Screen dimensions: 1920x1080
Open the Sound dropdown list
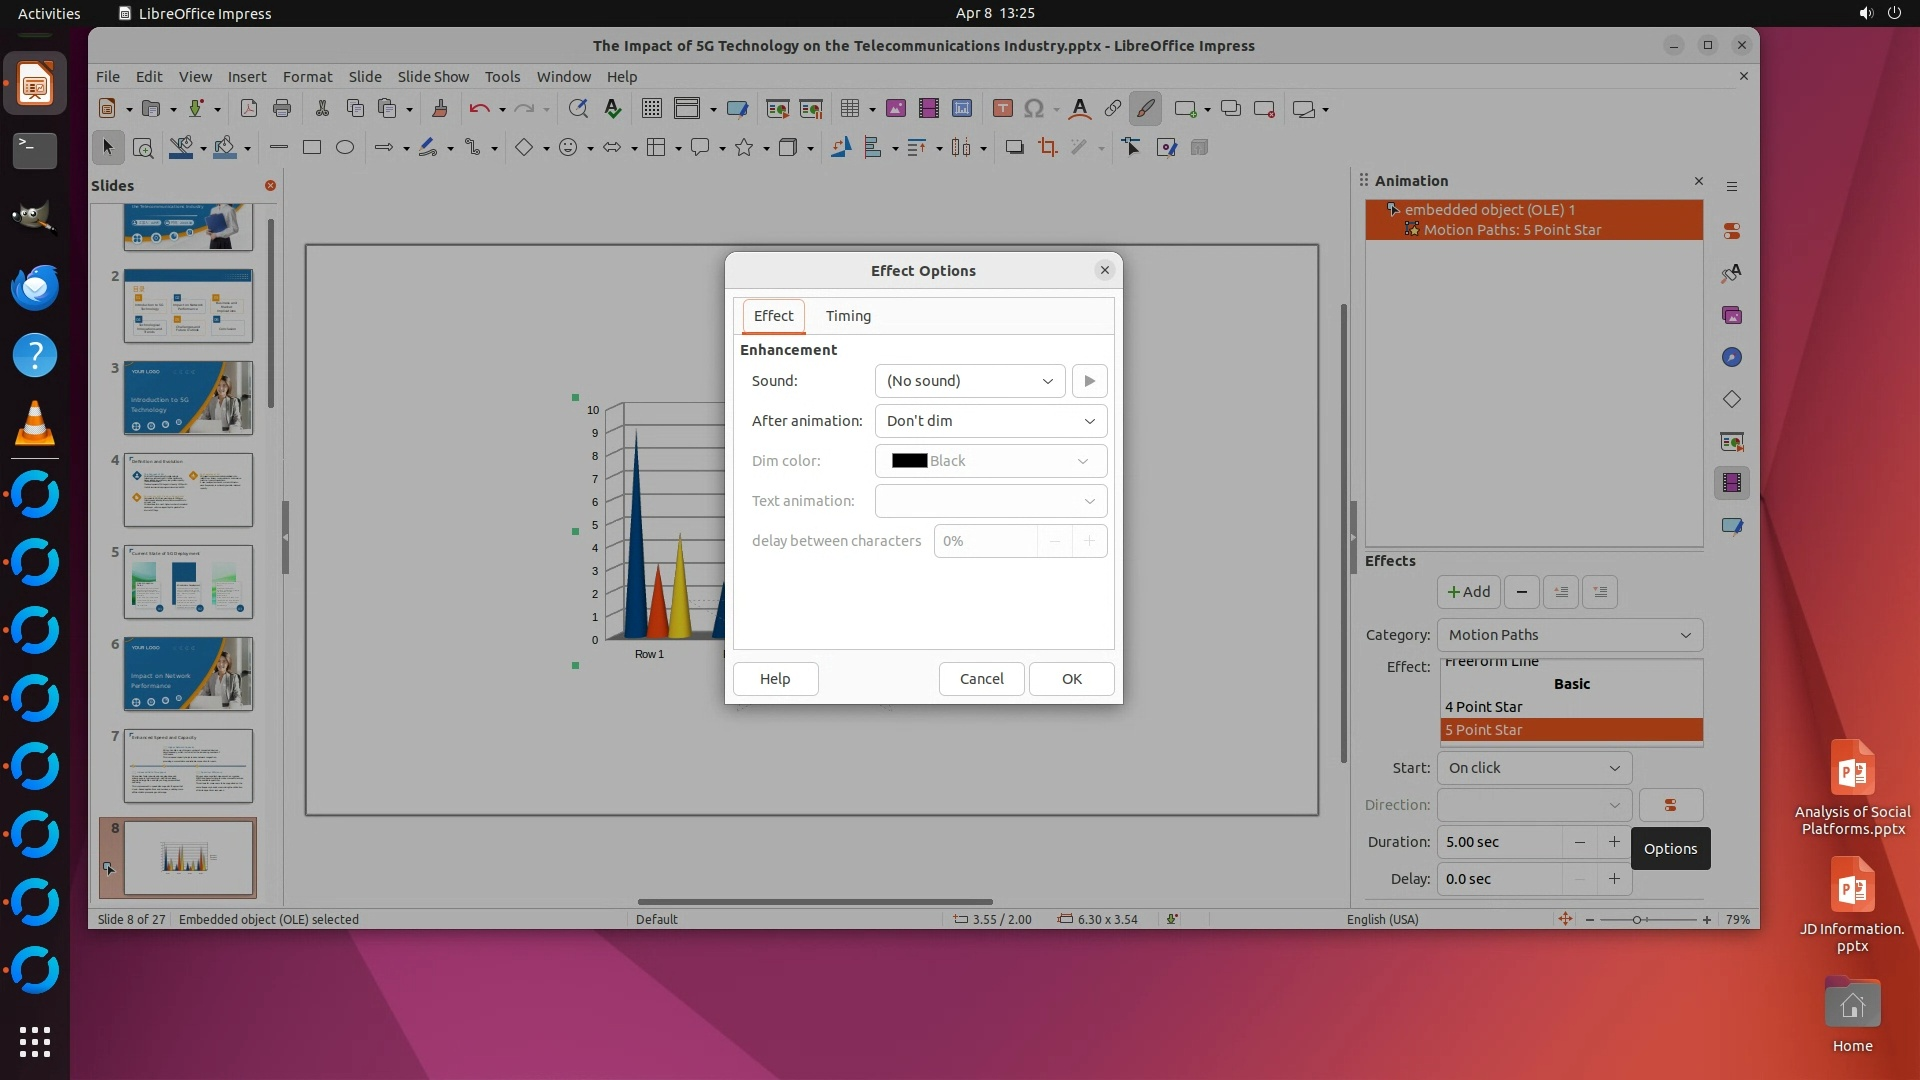[x=968, y=381]
